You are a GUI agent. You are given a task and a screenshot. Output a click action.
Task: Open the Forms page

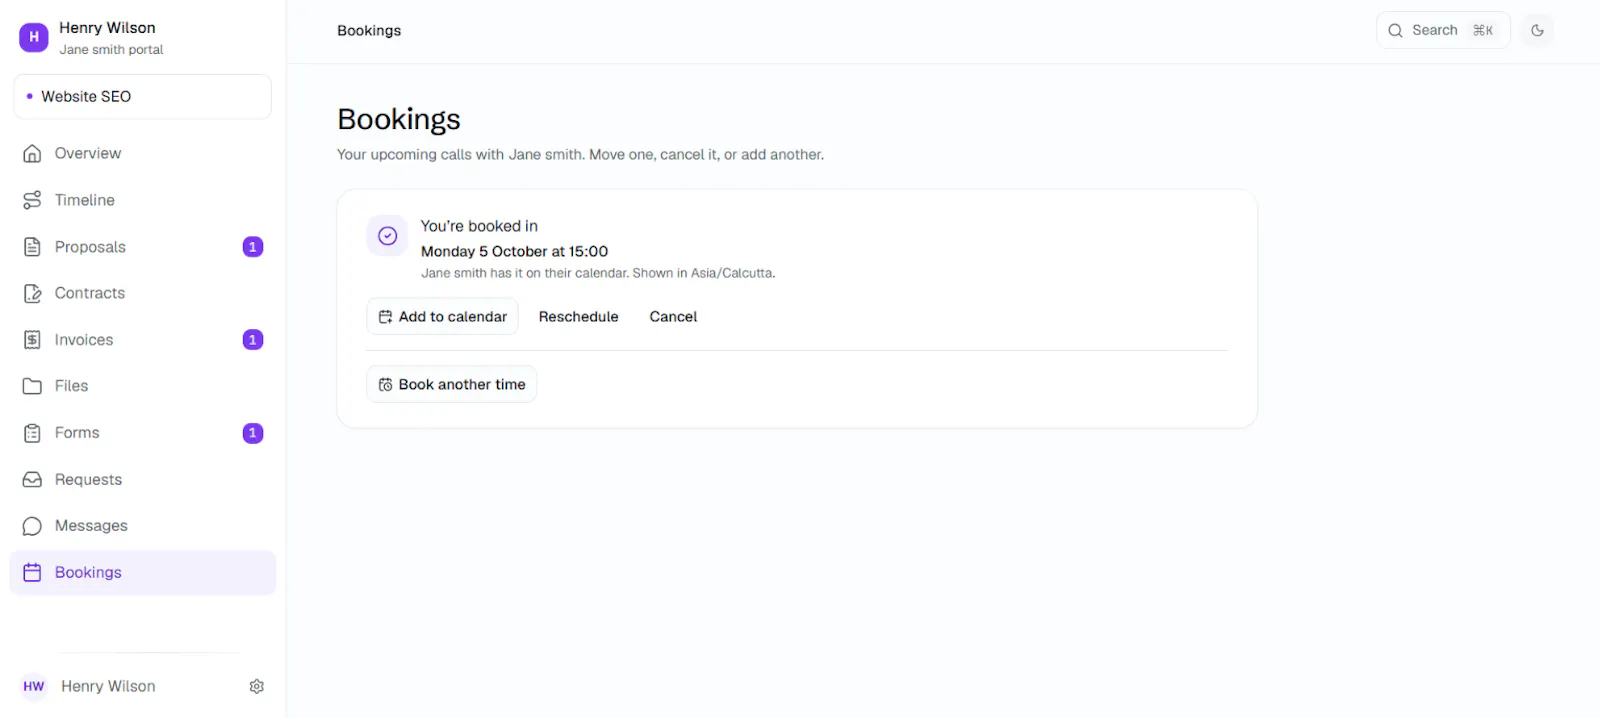pyautogui.click(x=142, y=433)
